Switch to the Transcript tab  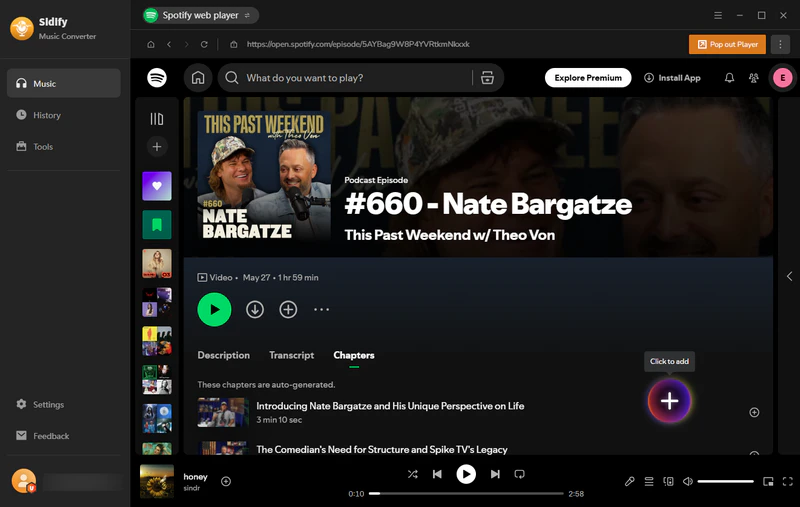point(291,355)
